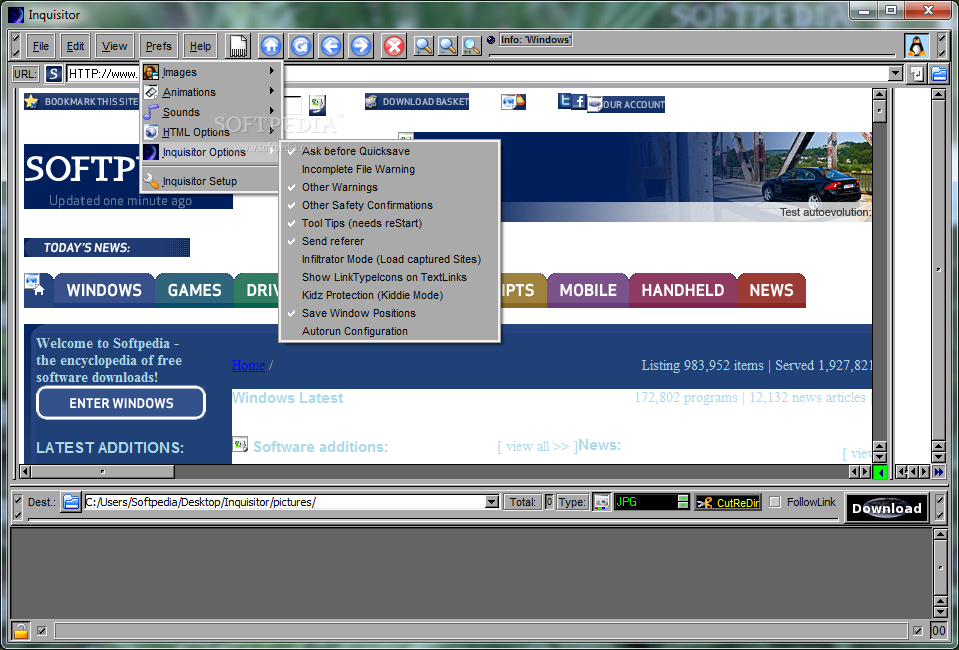
Task: Check the FollowLink checkbox
Action: (775, 502)
